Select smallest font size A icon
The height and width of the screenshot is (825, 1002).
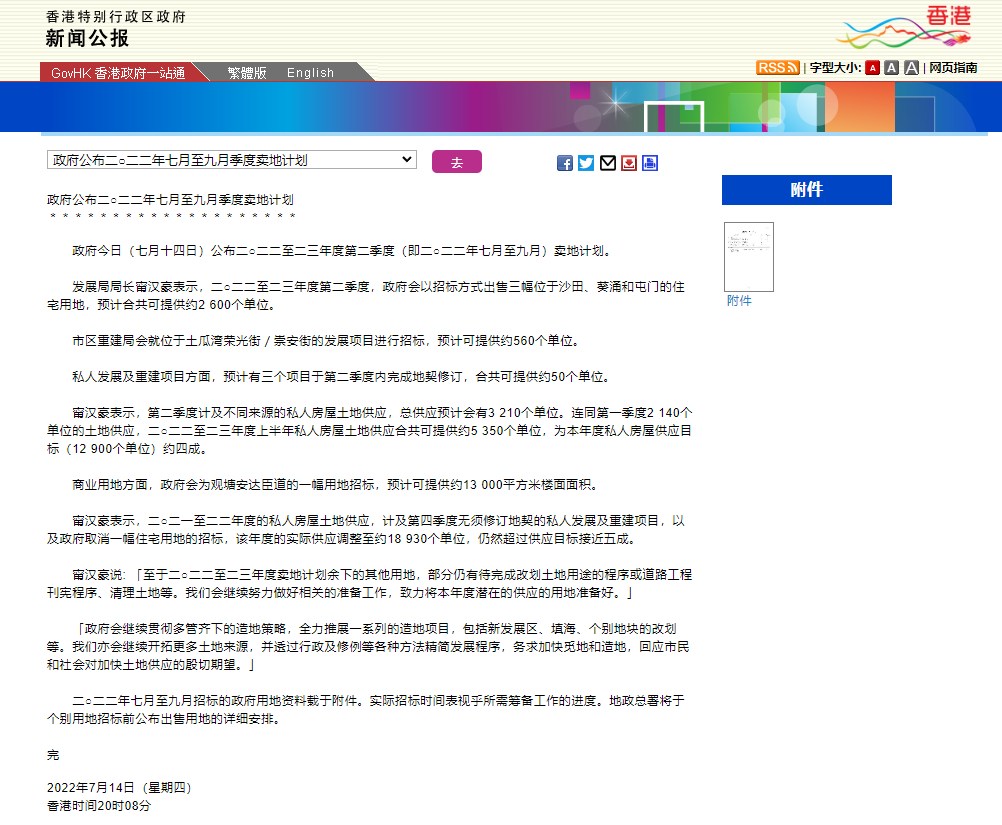coord(872,68)
